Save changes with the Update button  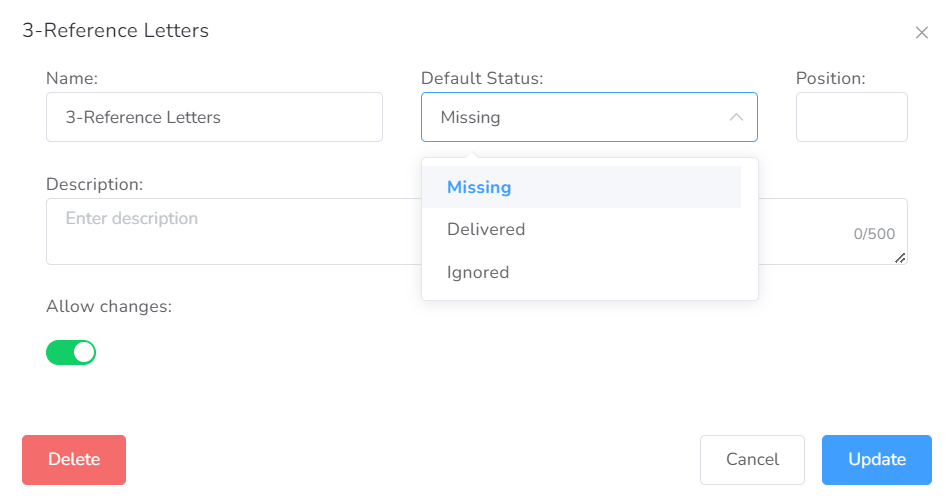tap(877, 460)
